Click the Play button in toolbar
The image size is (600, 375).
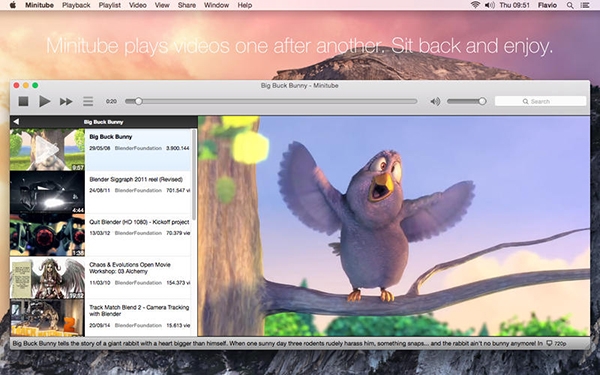point(45,101)
